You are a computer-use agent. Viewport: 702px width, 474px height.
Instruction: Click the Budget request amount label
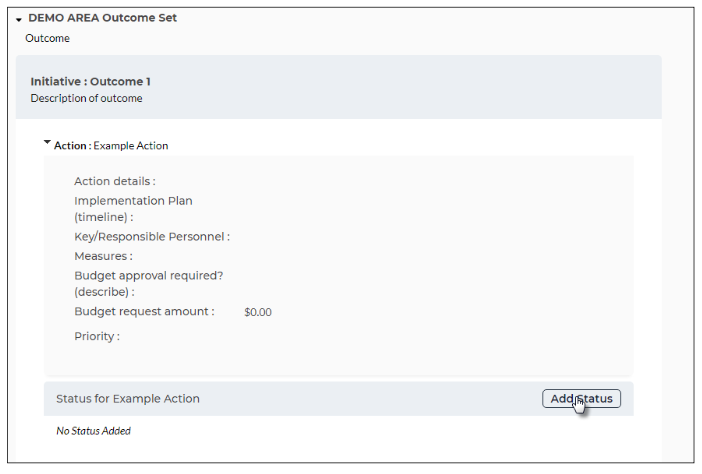pyautogui.click(x=145, y=312)
